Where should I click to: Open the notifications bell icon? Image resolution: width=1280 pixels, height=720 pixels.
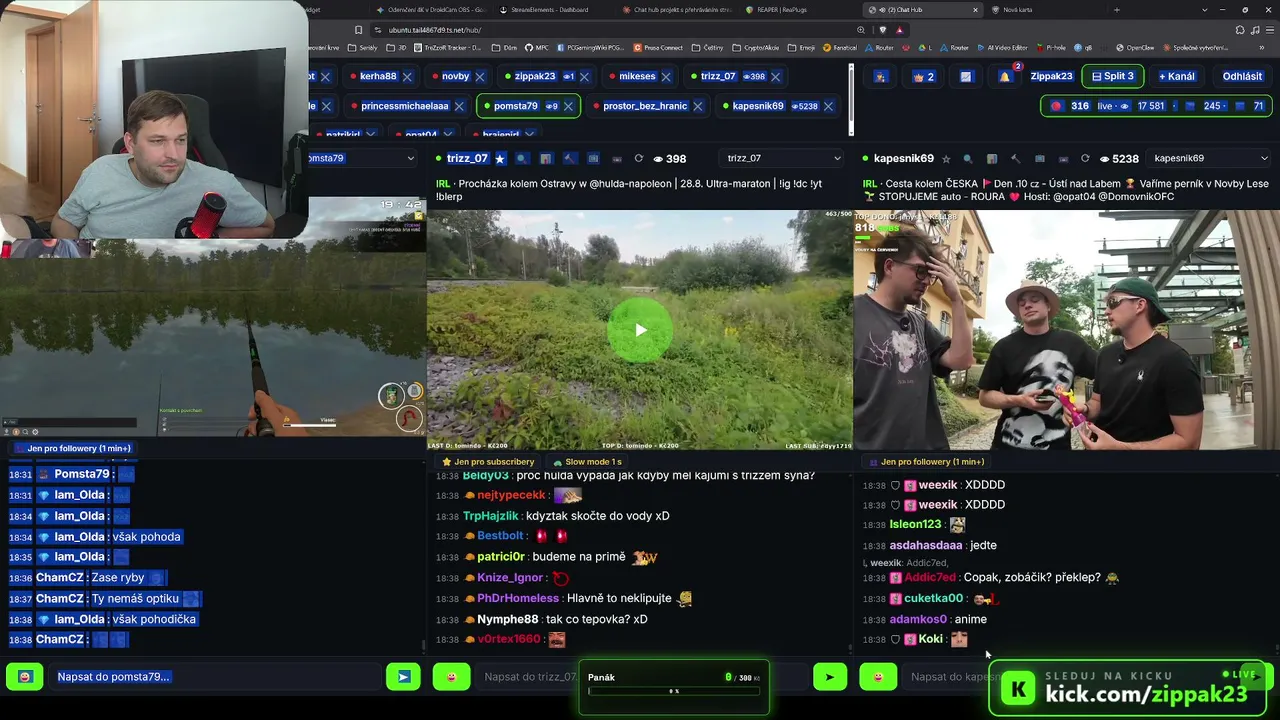1005,76
